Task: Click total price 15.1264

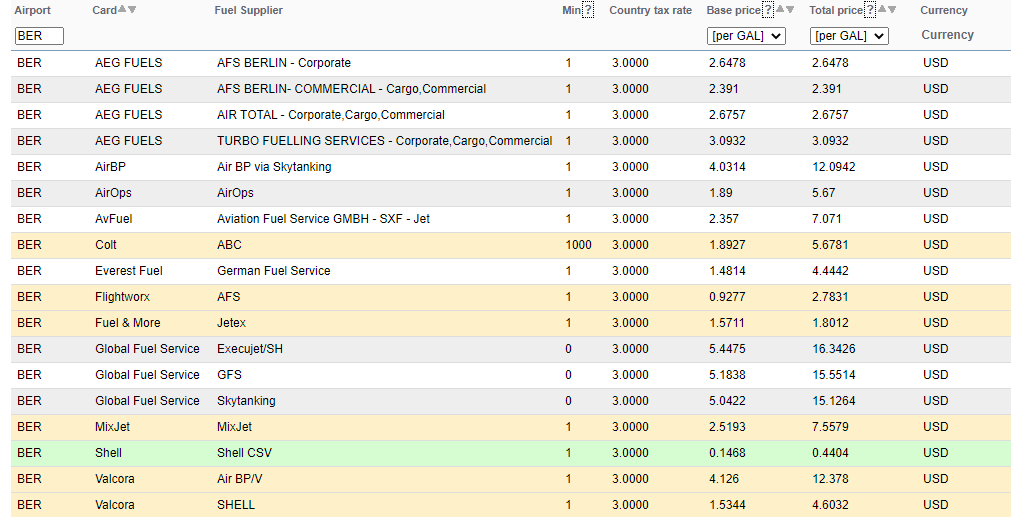Action: (834, 401)
